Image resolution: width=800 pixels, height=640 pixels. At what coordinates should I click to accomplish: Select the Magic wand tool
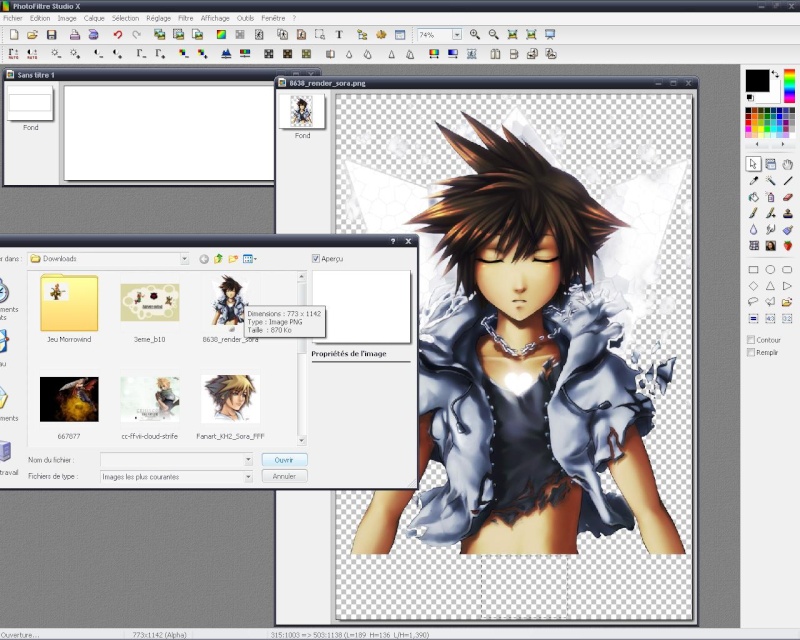pyautogui.click(x=770, y=180)
